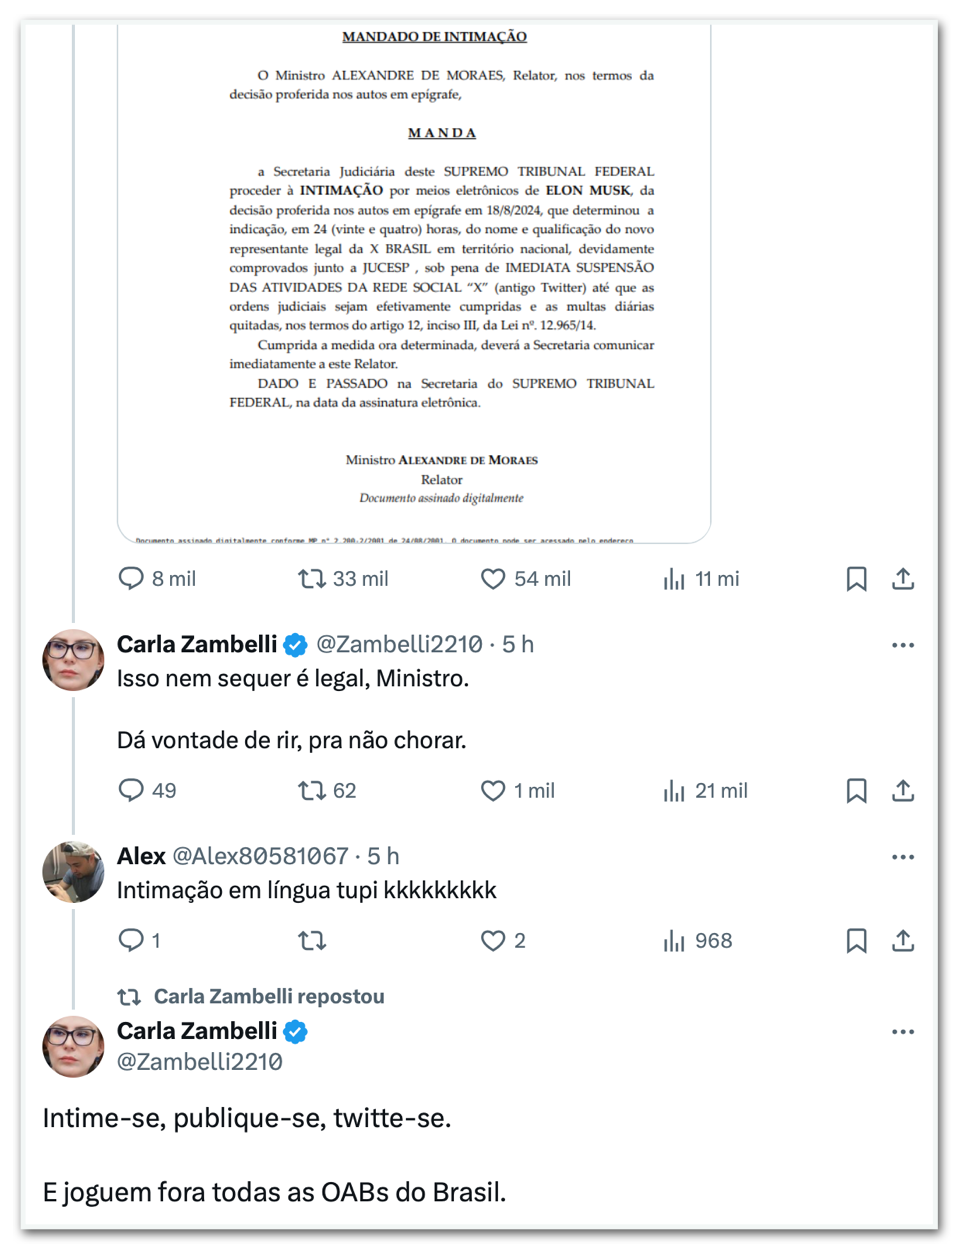The image size is (956, 1246).
Task: Open Carla Zambelli's reply more options menu
Action: tap(903, 645)
